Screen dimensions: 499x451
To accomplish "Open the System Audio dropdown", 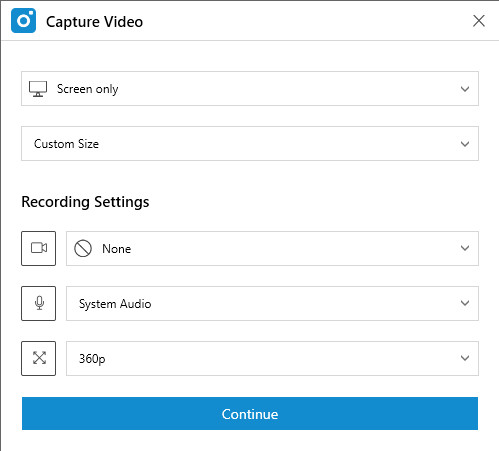I will click(272, 303).
